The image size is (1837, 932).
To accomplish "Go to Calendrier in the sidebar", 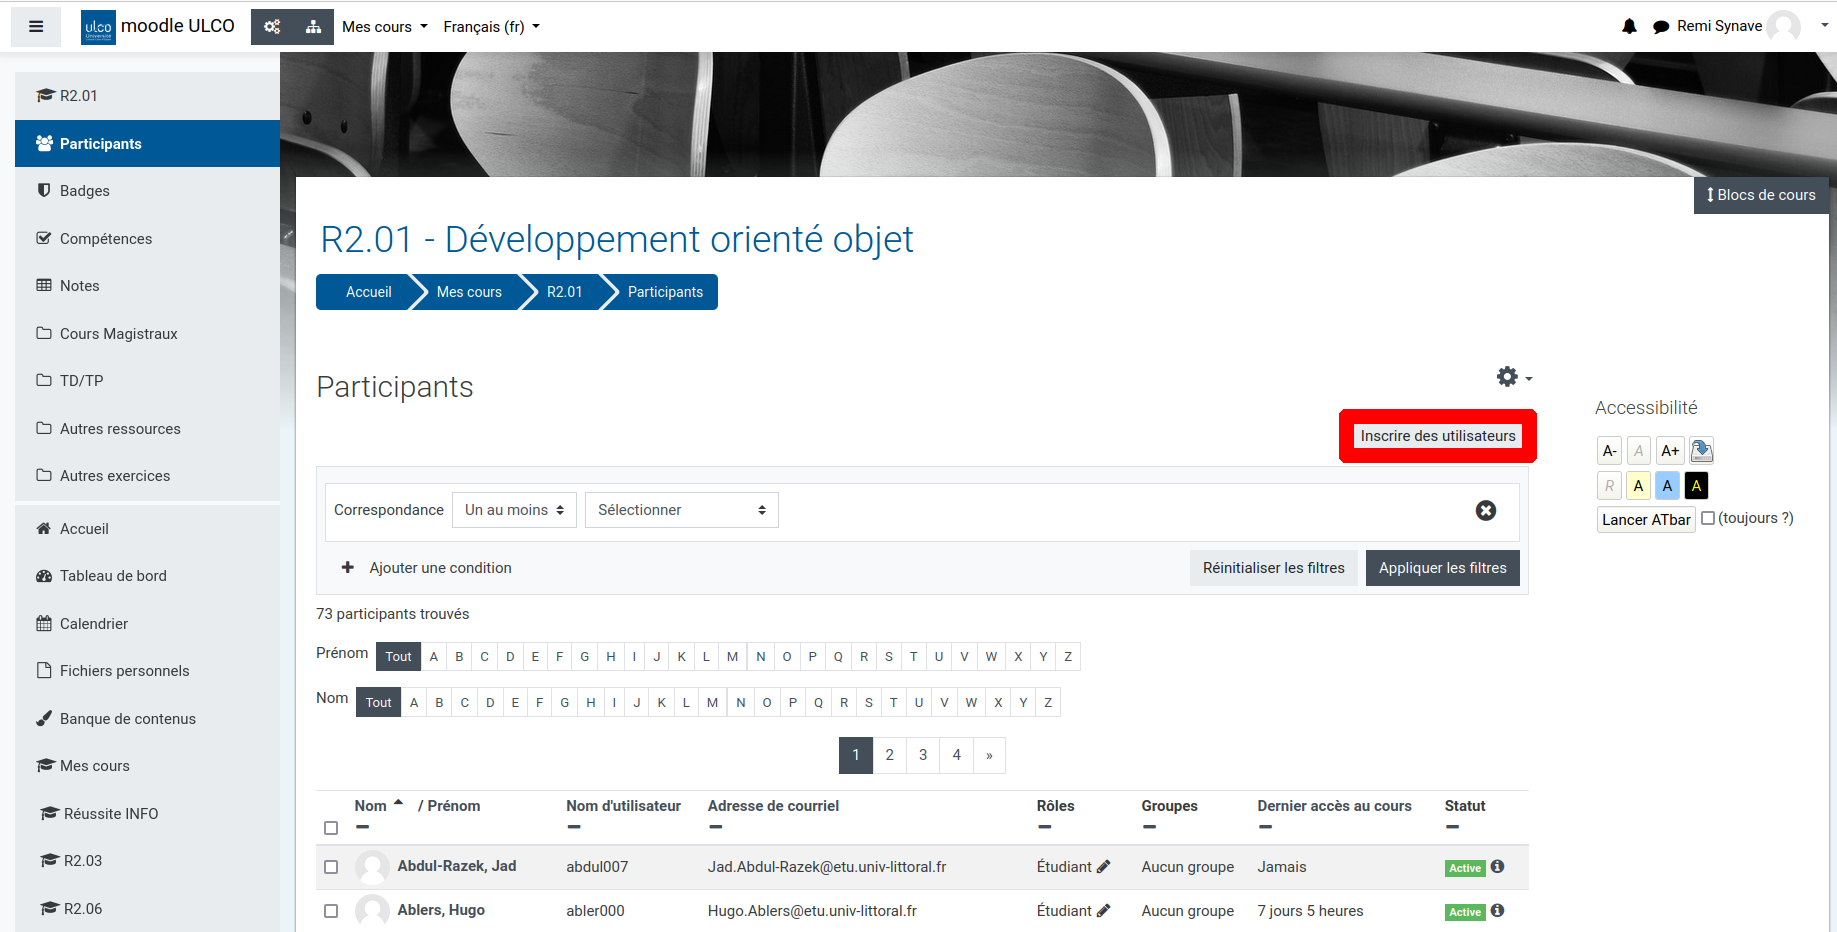I will tap(94, 624).
